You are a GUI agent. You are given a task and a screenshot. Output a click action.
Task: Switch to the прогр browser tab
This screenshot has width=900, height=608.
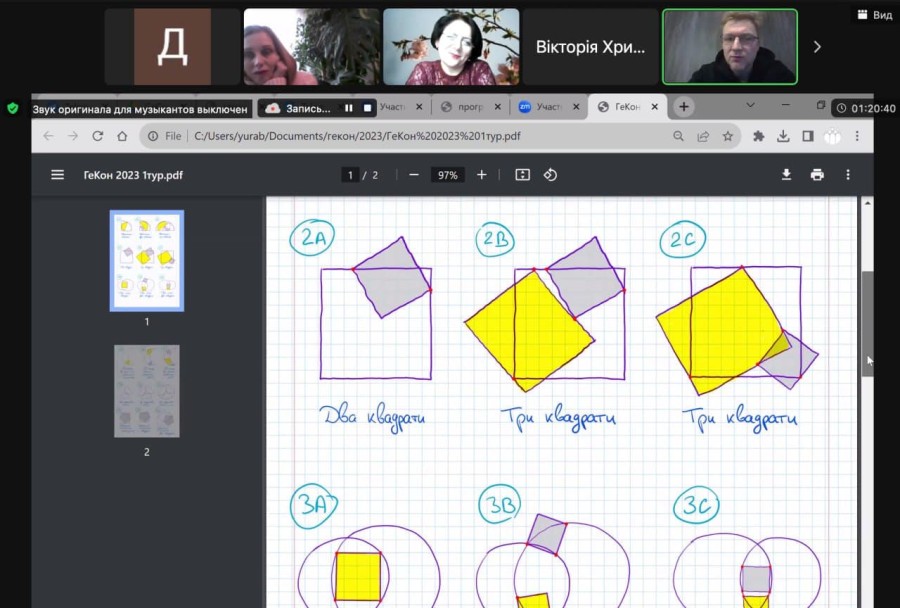pyautogui.click(x=470, y=107)
